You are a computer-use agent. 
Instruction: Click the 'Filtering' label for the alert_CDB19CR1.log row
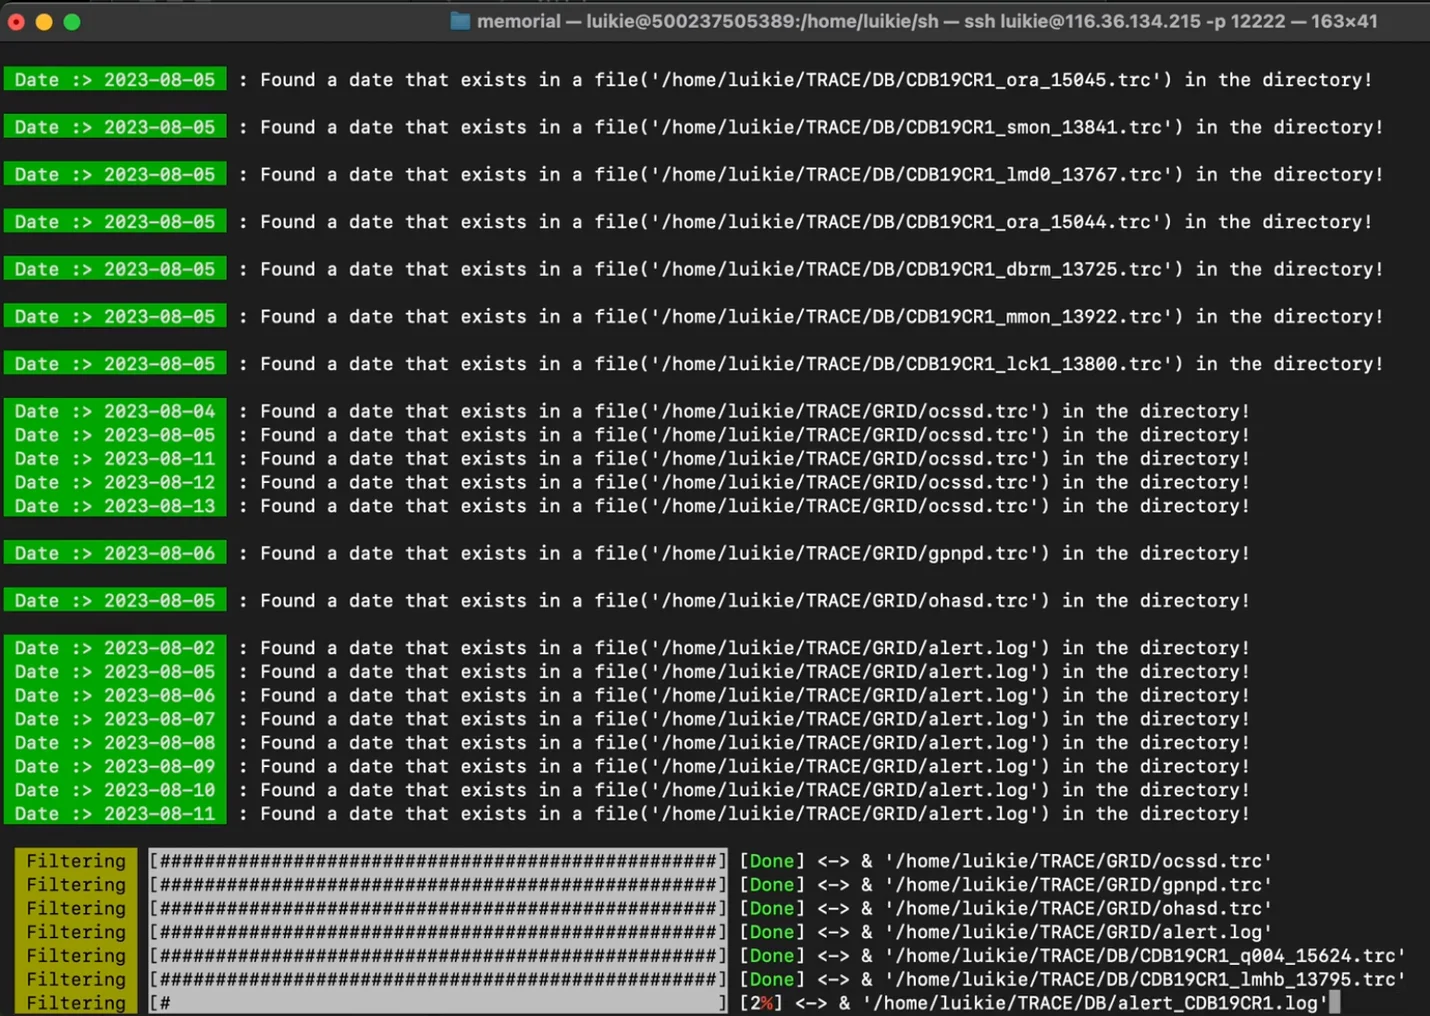pos(76,1003)
